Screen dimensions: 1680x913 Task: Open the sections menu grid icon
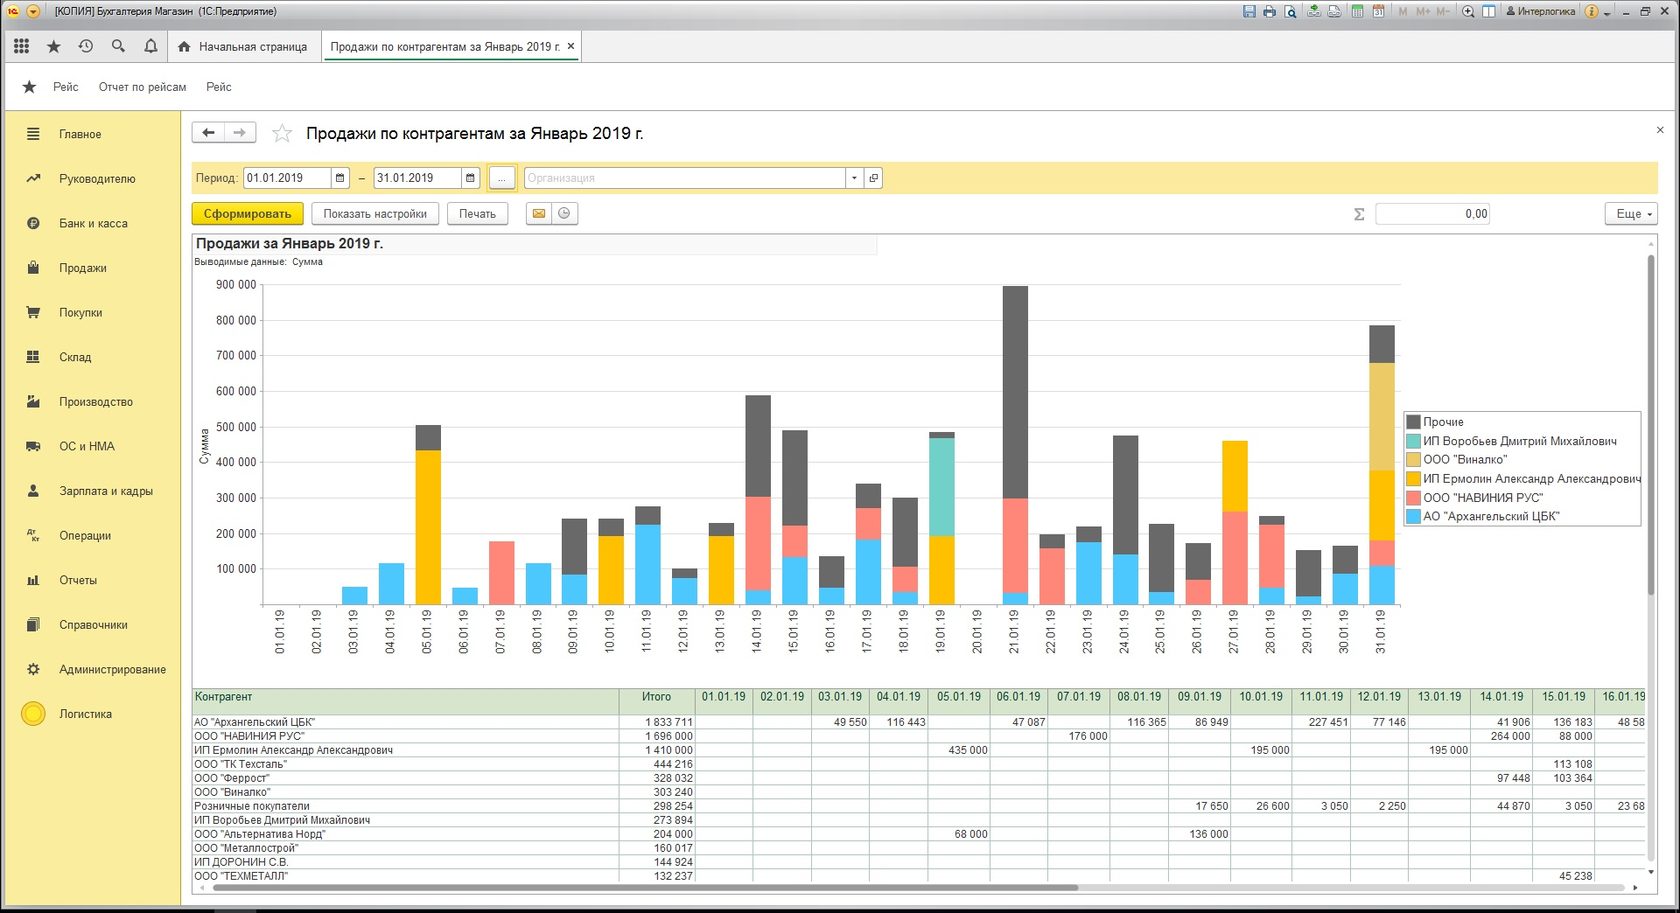click(x=21, y=46)
